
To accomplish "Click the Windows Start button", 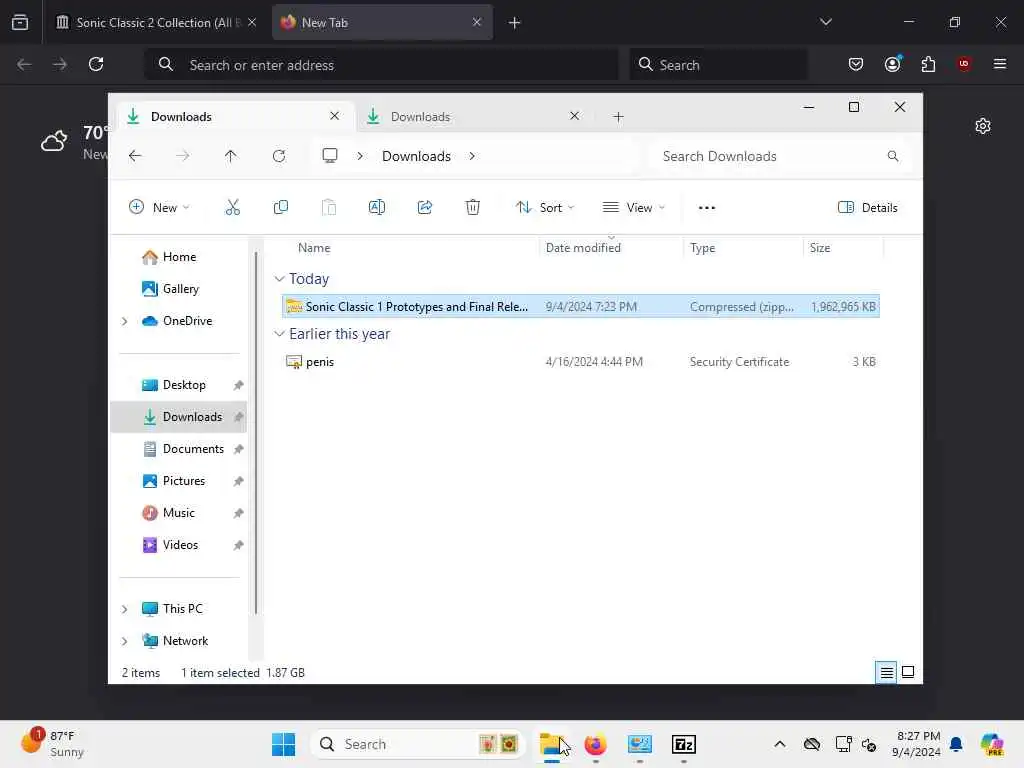I will tap(283, 744).
